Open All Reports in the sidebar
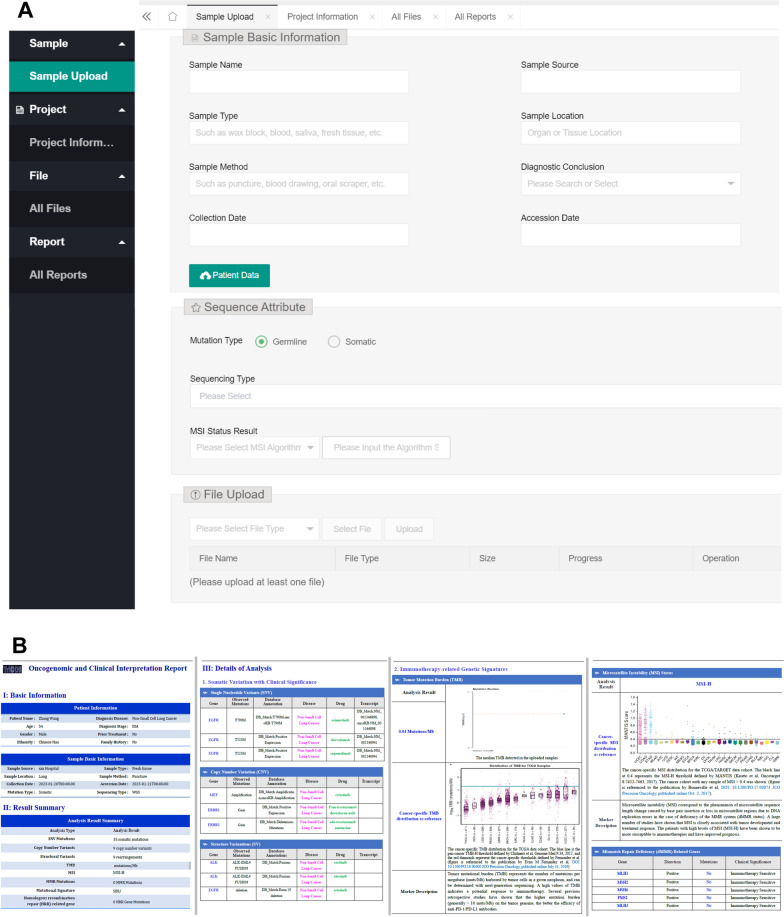 pyautogui.click(x=58, y=275)
